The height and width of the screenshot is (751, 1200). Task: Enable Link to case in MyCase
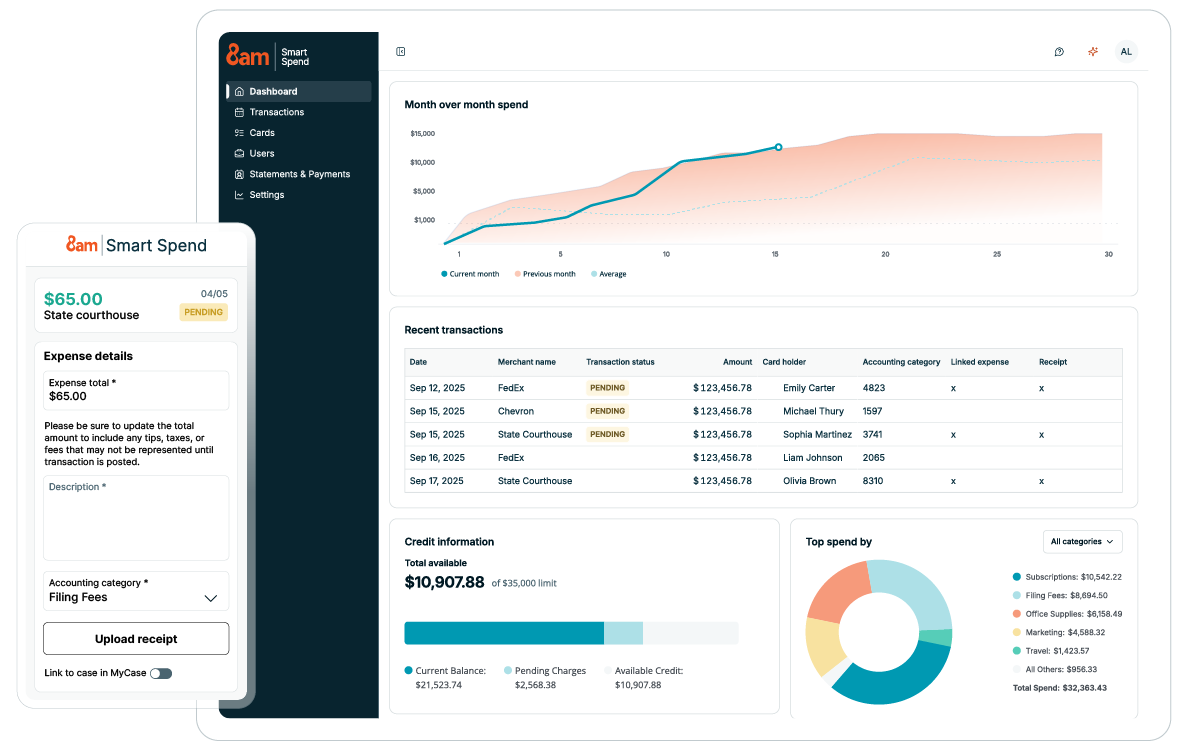coord(161,673)
